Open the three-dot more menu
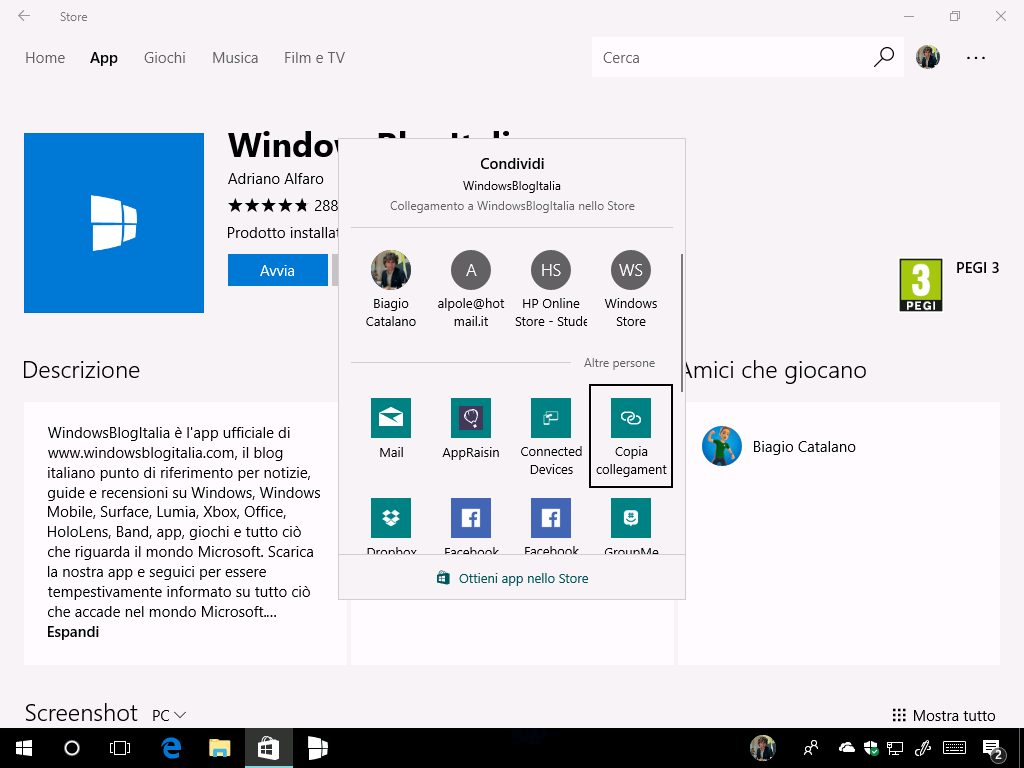The height and width of the screenshot is (768, 1024). tap(976, 57)
